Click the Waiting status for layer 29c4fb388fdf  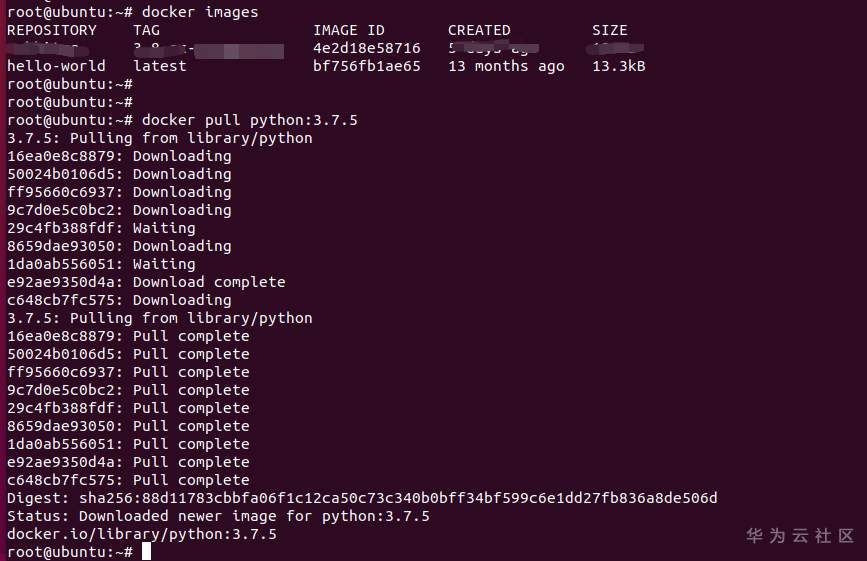(164, 228)
